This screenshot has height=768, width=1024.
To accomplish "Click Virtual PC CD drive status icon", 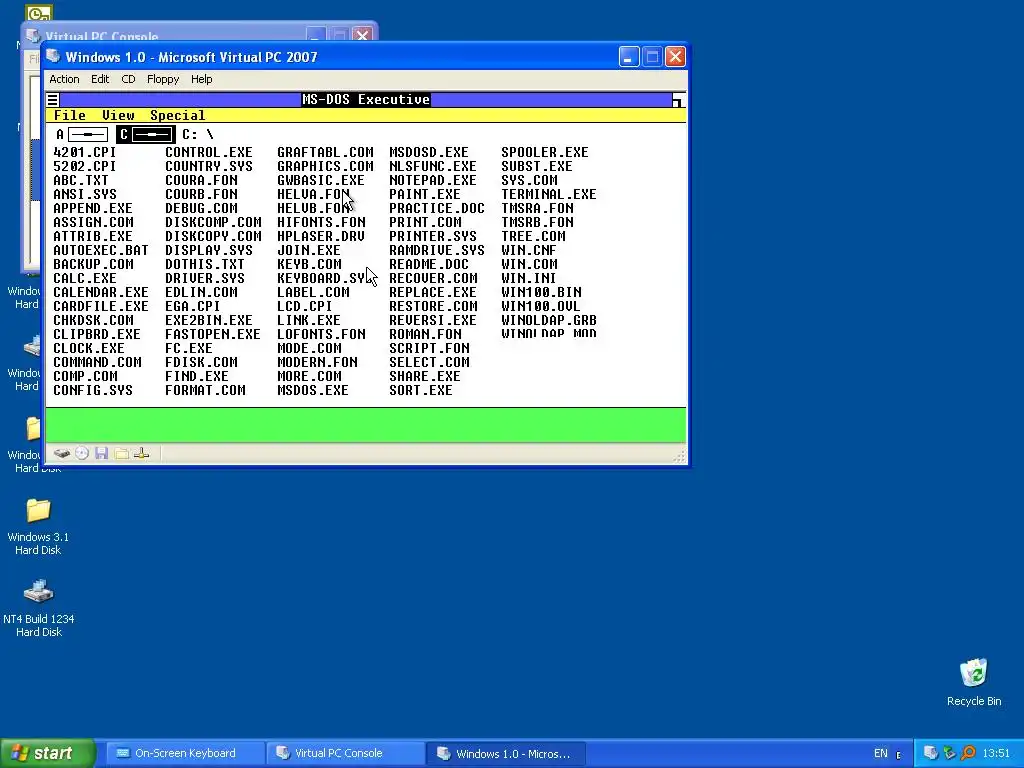I will 82,453.
